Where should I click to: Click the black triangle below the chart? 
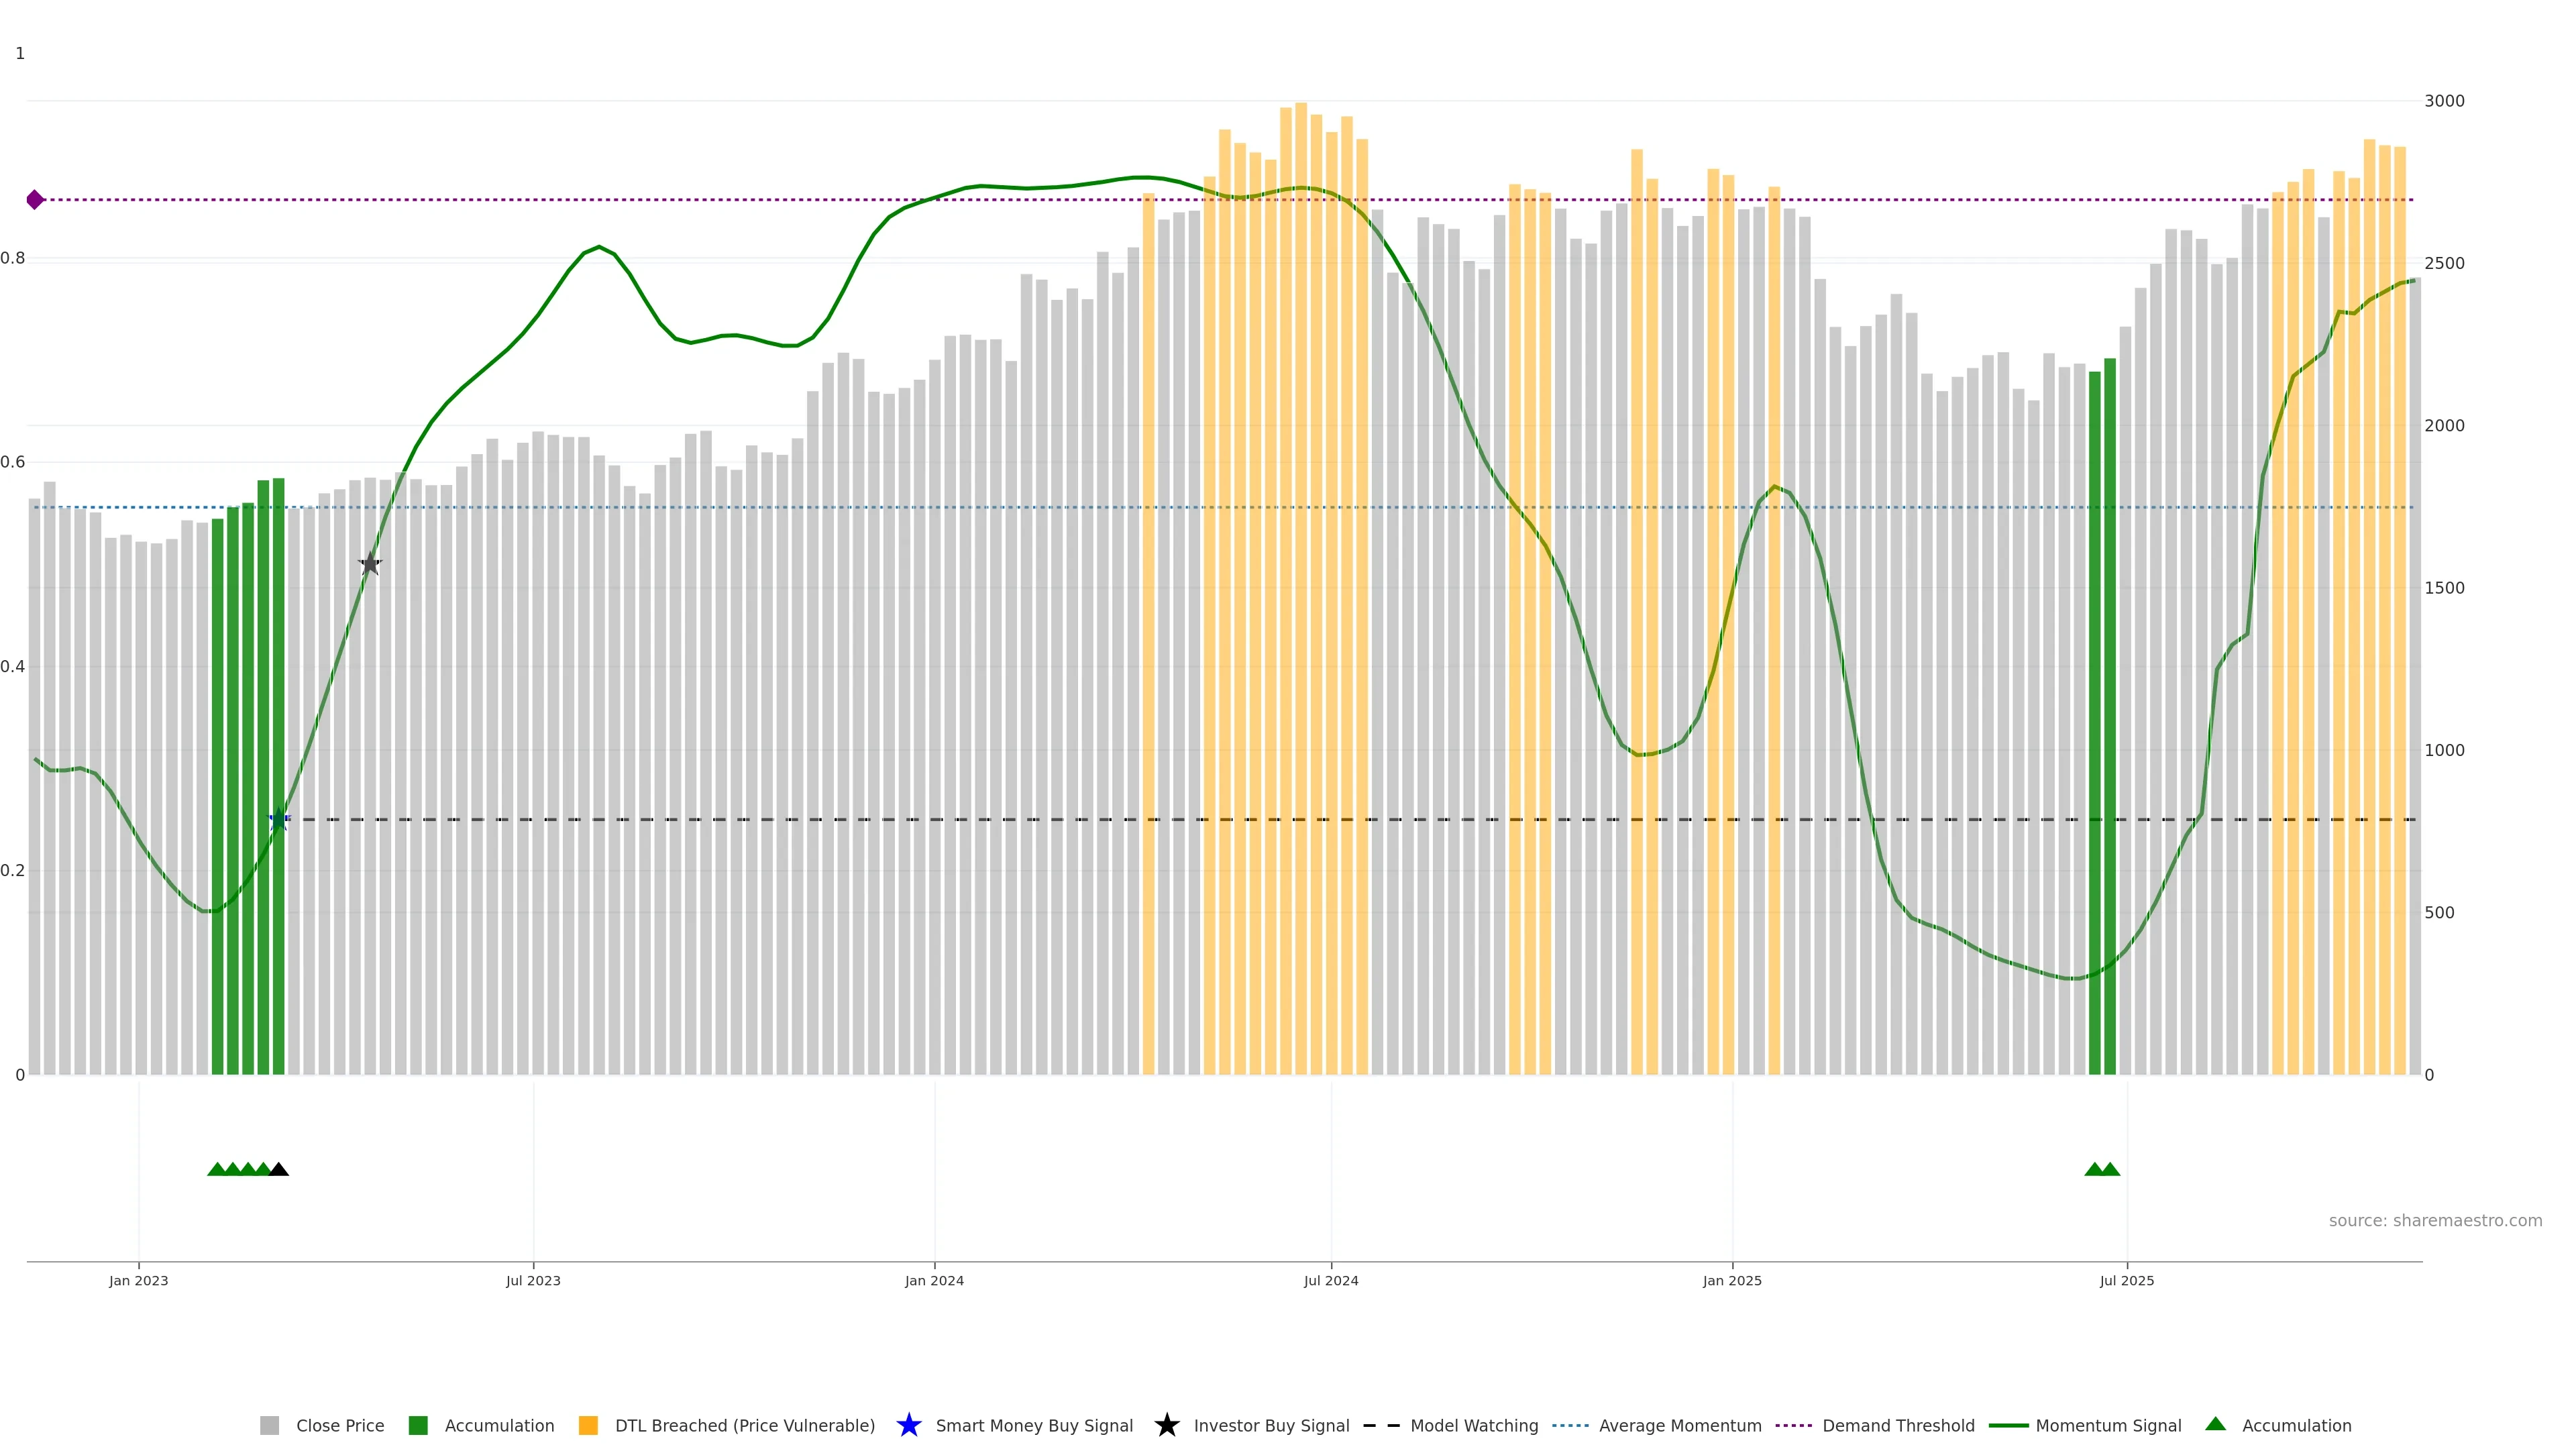279,1169
